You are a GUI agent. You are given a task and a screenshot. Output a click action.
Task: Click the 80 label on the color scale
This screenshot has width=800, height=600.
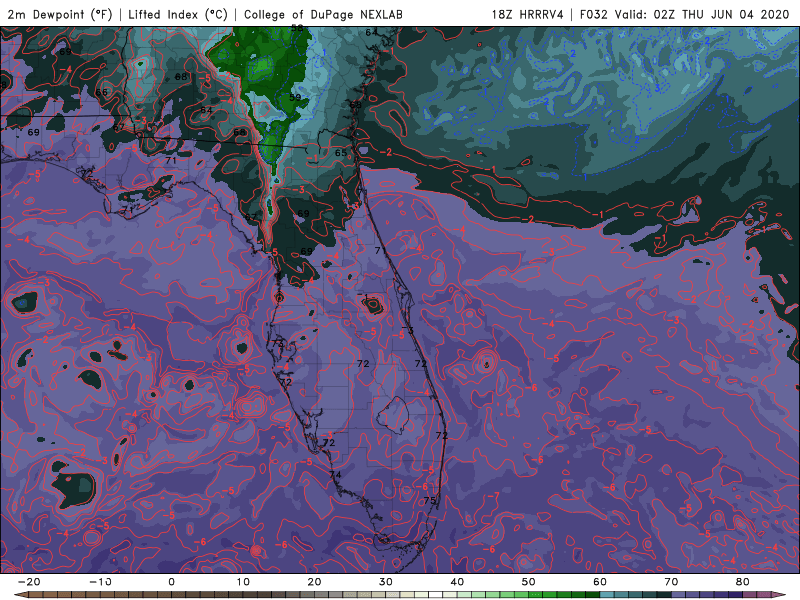pyautogui.click(x=743, y=582)
